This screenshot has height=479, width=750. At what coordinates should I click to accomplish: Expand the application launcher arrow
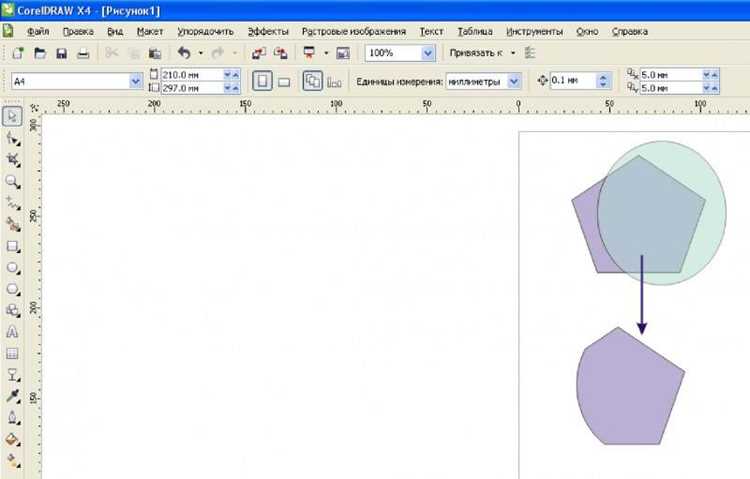[x=326, y=53]
